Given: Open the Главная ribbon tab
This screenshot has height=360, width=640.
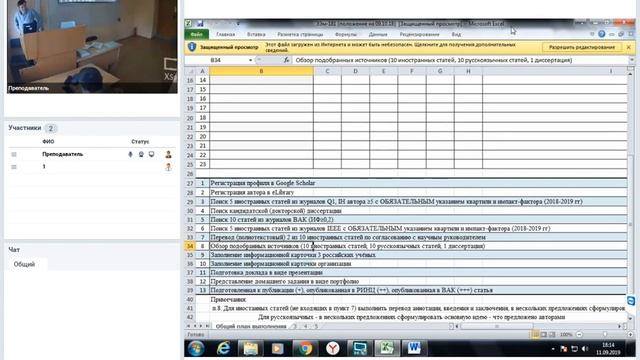Looking at the screenshot, I should coord(226,34).
